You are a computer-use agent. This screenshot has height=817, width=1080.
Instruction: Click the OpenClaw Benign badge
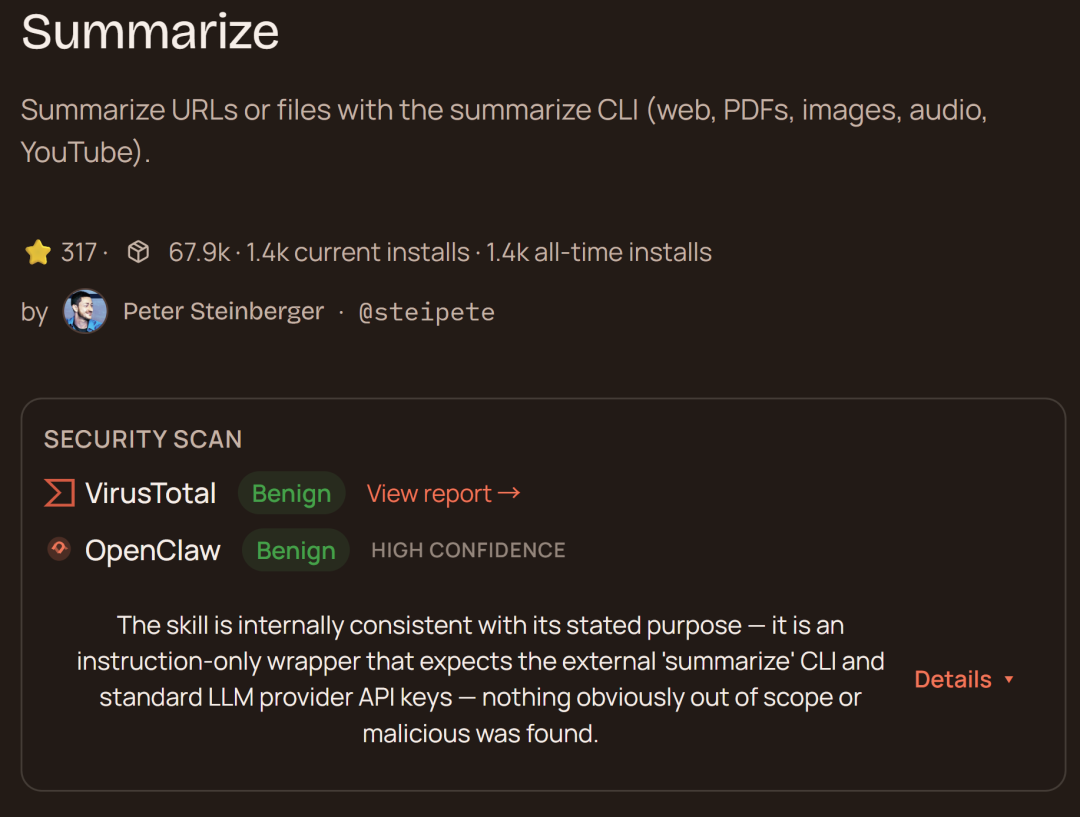point(296,551)
